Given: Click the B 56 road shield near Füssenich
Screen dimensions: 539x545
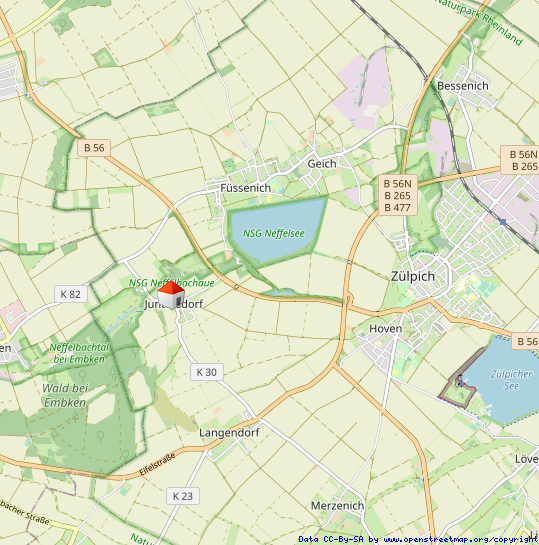Looking at the screenshot, I should tap(94, 148).
